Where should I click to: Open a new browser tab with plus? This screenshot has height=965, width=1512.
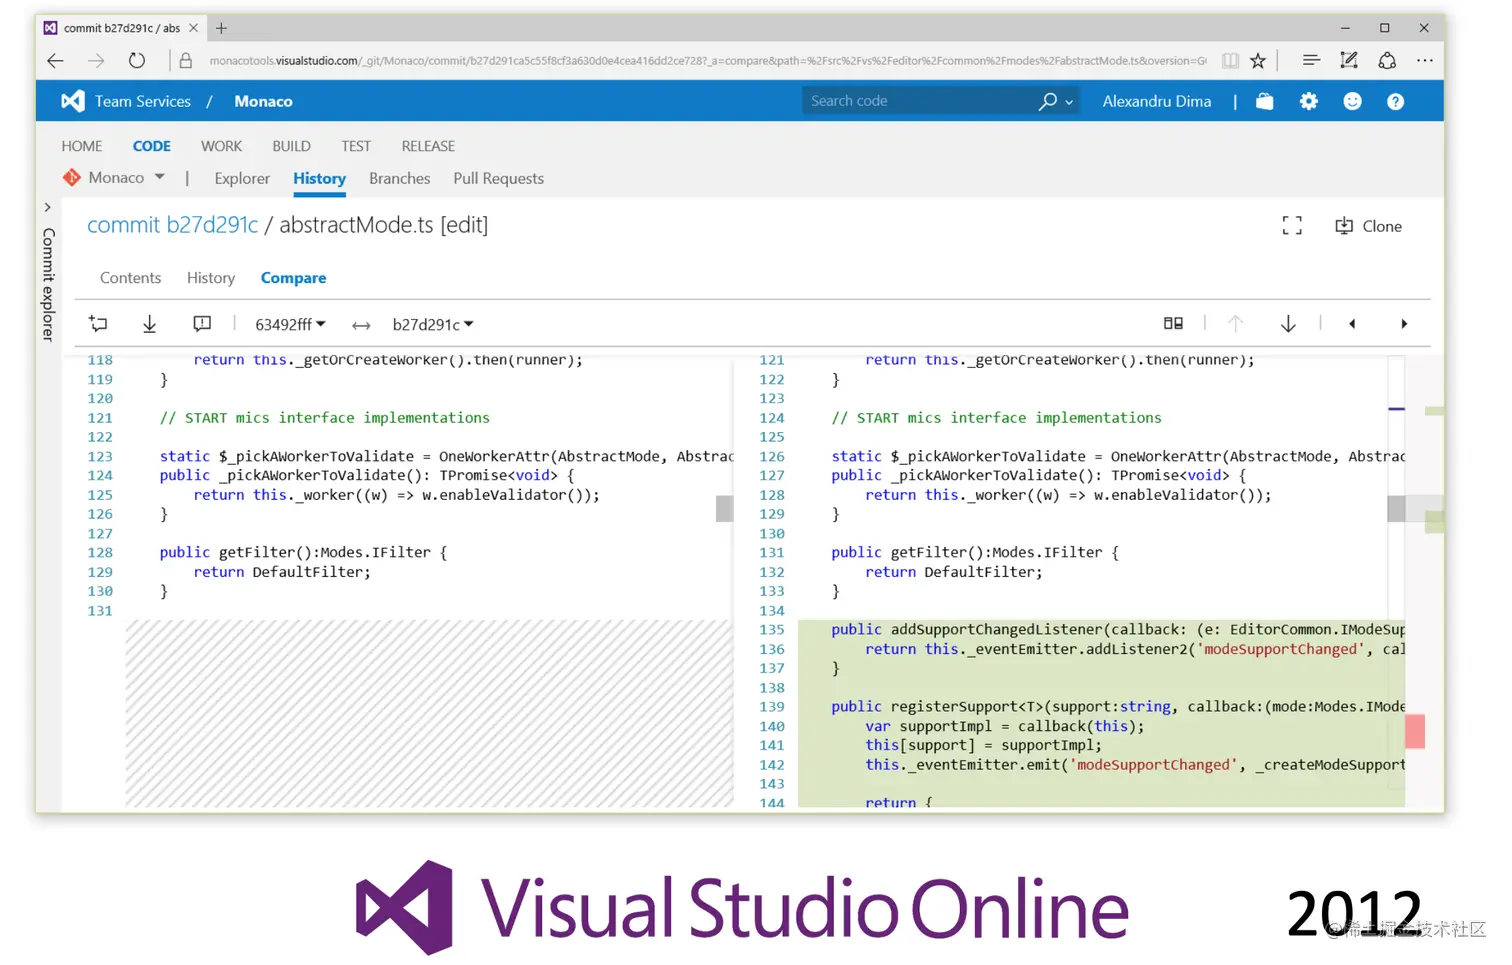coord(221,28)
